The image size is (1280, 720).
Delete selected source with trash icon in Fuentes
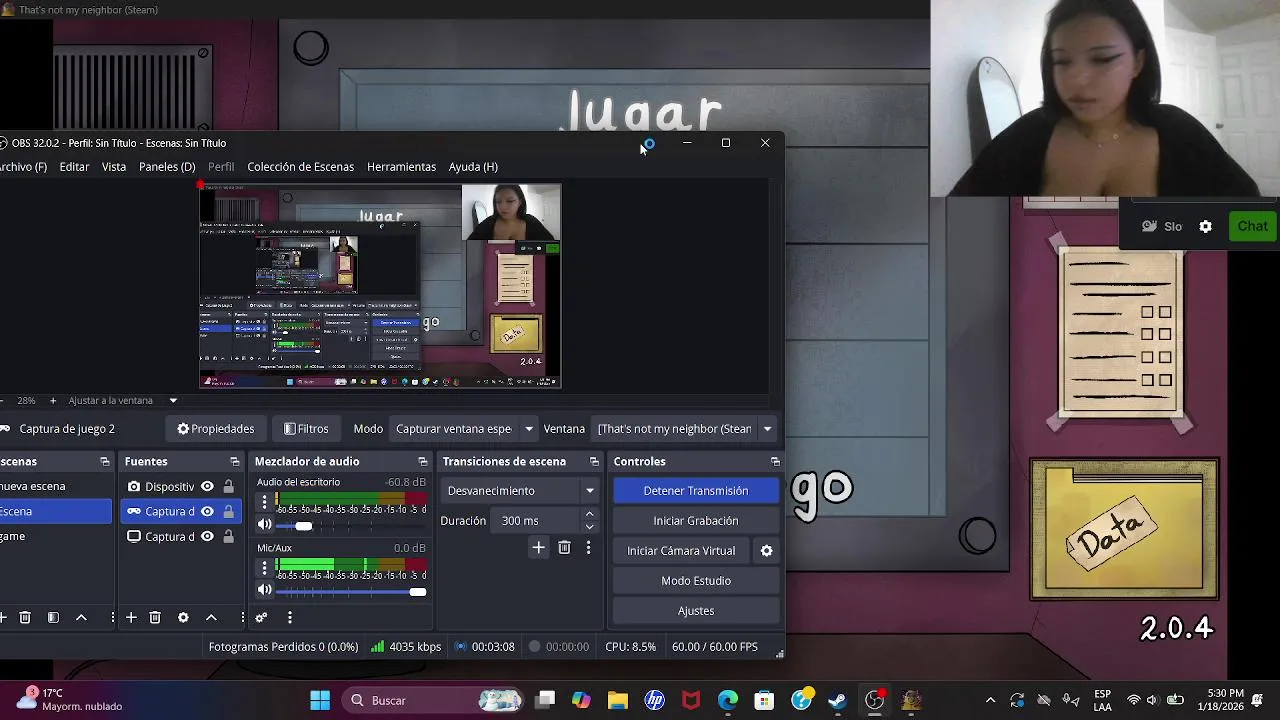155,618
